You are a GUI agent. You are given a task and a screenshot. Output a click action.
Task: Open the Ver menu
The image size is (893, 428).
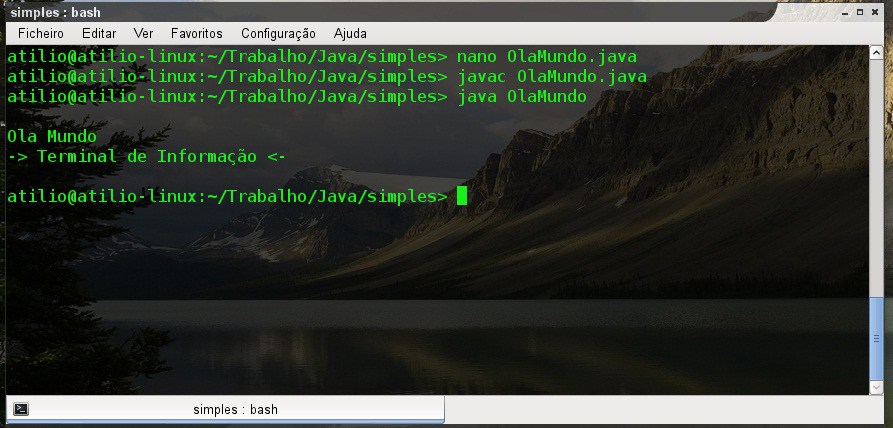[144, 34]
